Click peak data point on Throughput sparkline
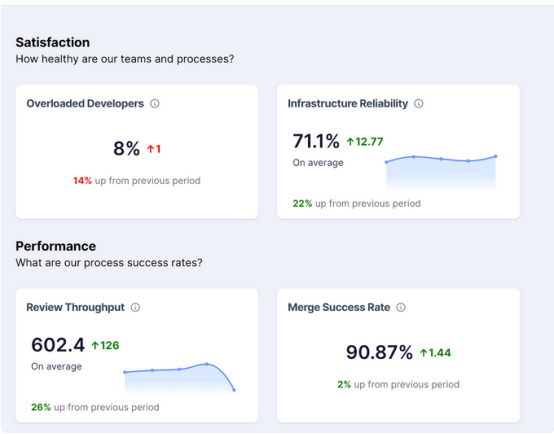This screenshot has width=554, height=434. click(207, 364)
